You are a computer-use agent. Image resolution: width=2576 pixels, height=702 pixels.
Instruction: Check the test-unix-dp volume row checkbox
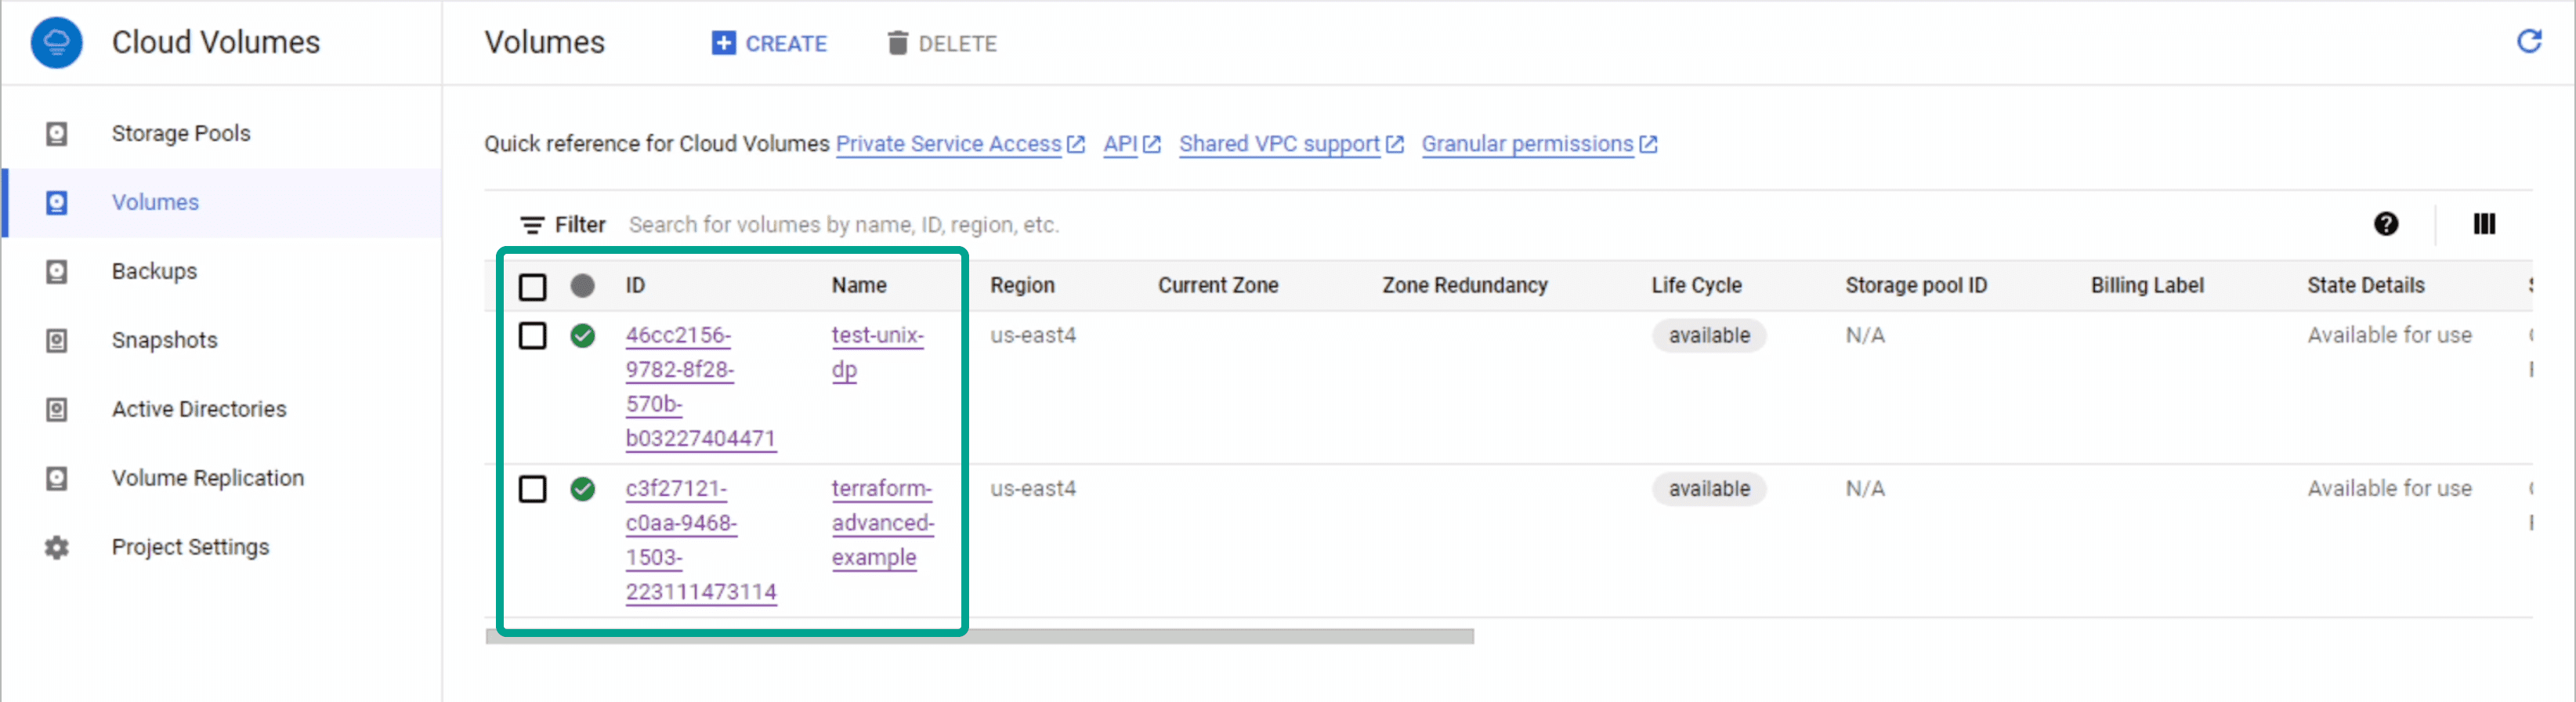click(x=533, y=336)
